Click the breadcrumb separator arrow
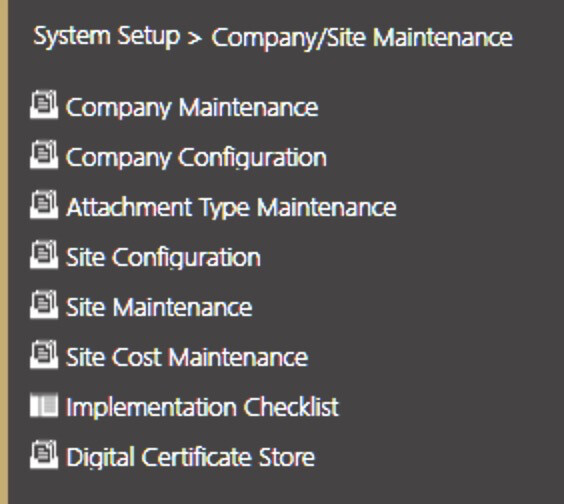This screenshot has height=504, width=564. coord(195,38)
